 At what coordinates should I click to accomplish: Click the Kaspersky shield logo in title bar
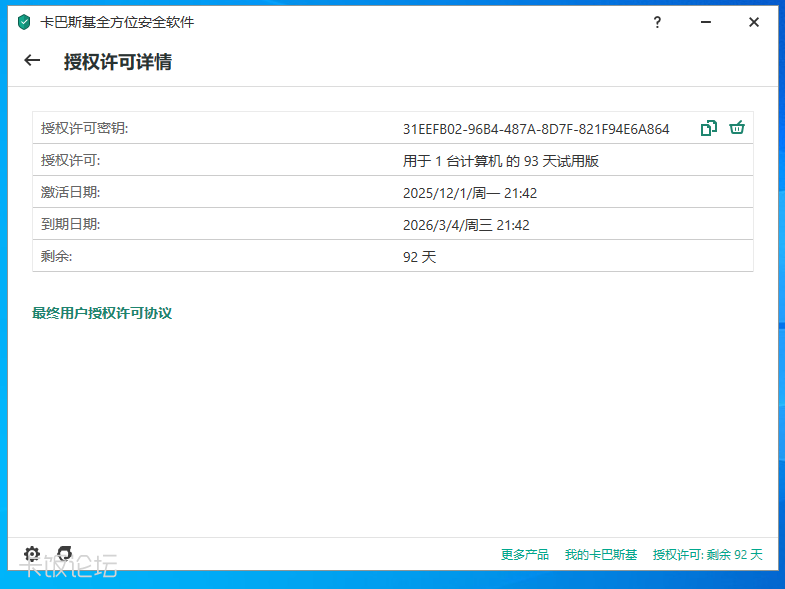24,22
